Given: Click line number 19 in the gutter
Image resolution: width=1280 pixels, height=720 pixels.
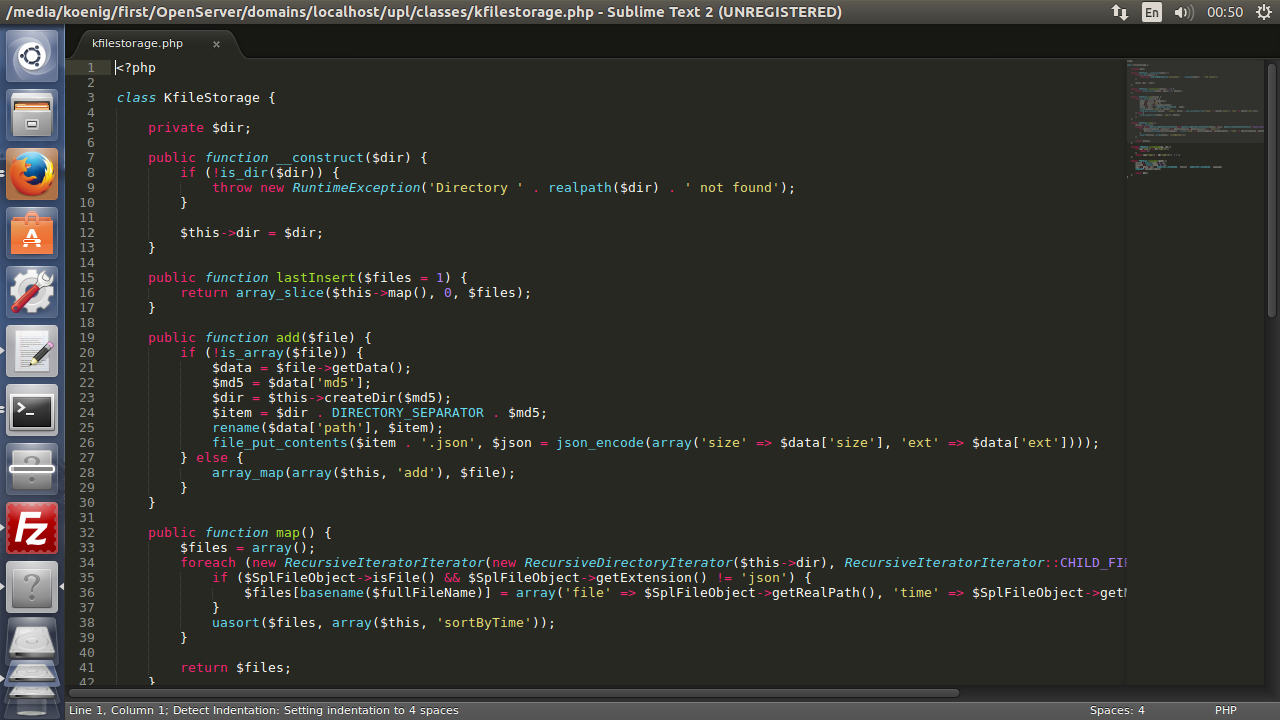Looking at the screenshot, I should tap(87, 338).
